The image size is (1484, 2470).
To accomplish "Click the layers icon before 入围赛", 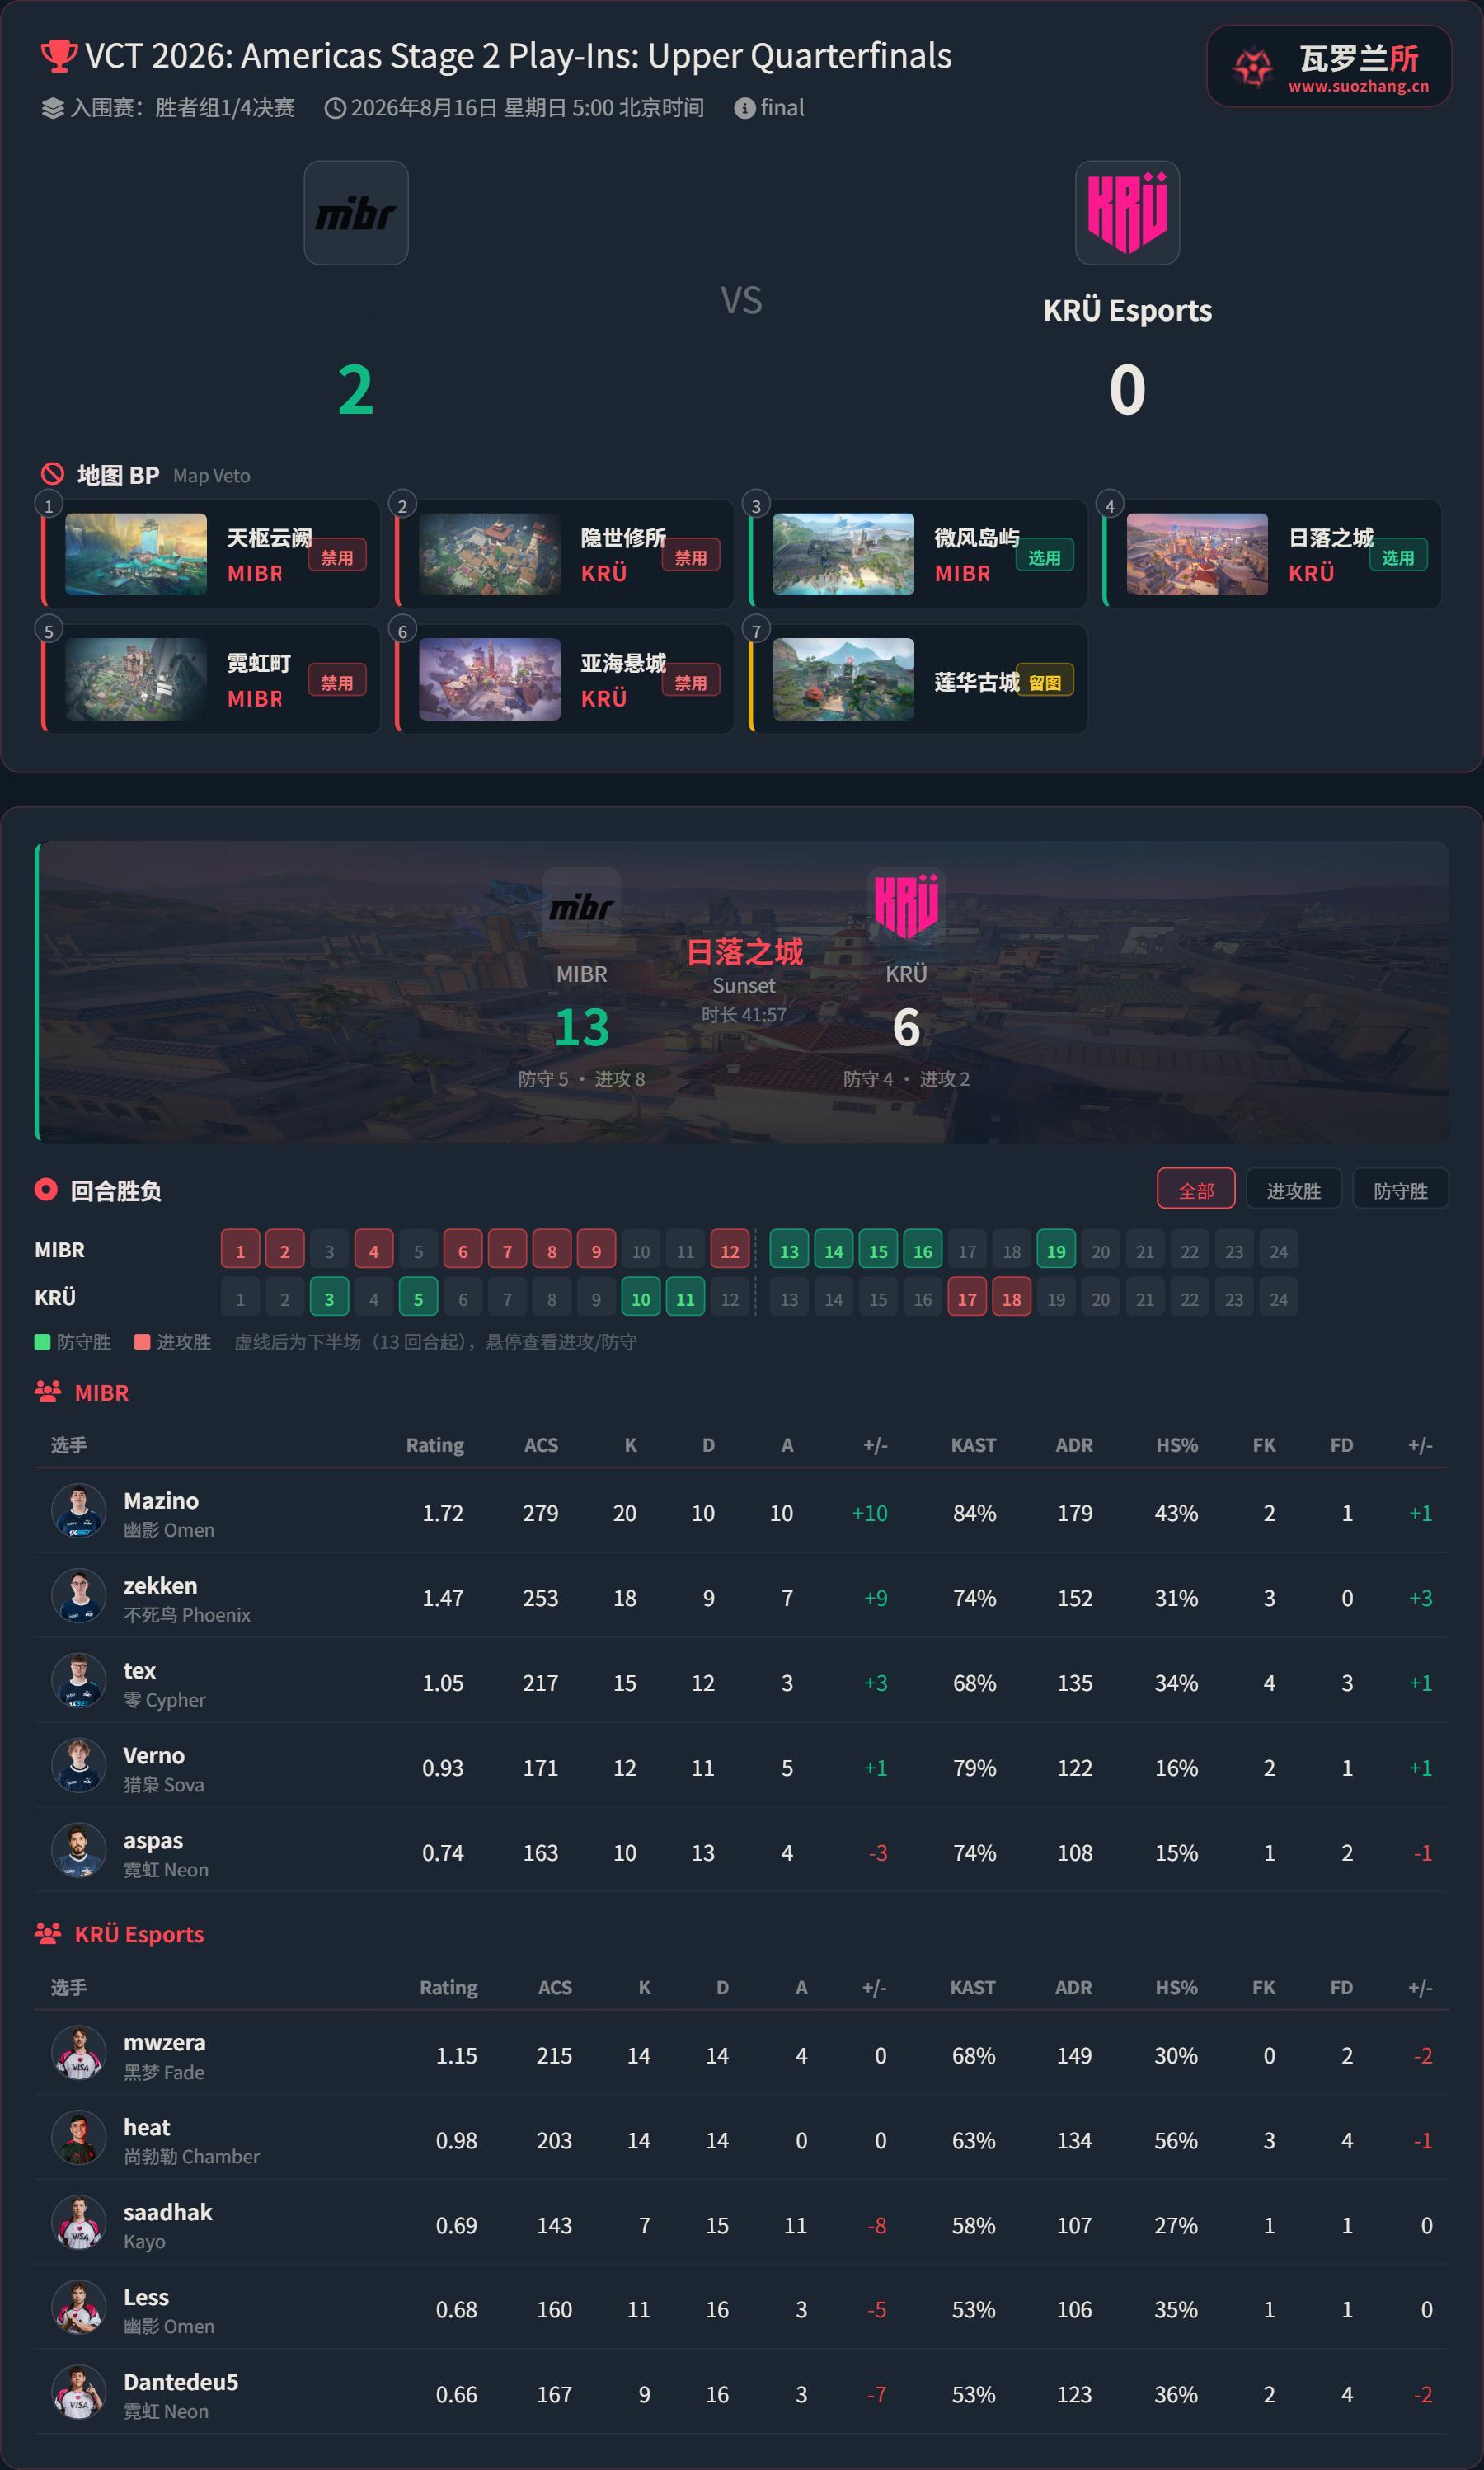I will pos(52,108).
